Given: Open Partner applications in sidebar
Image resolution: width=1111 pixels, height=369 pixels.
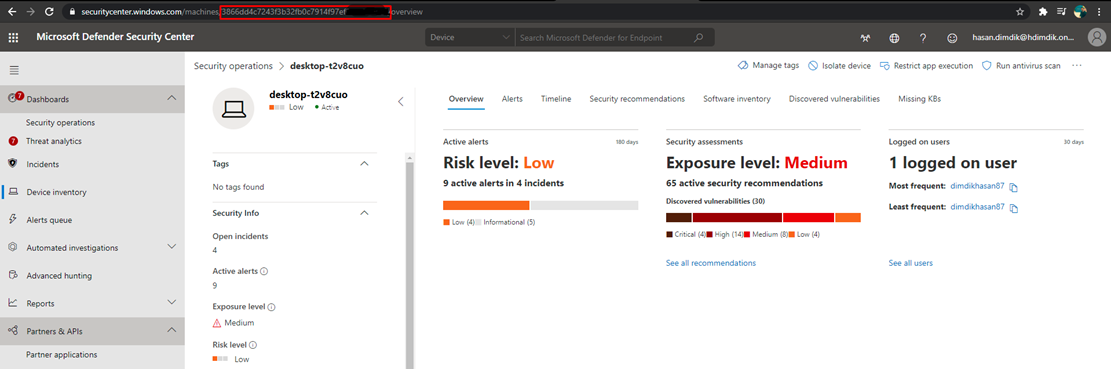Looking at the screenshot, I should pyautogui.click(x=62, y=355).
